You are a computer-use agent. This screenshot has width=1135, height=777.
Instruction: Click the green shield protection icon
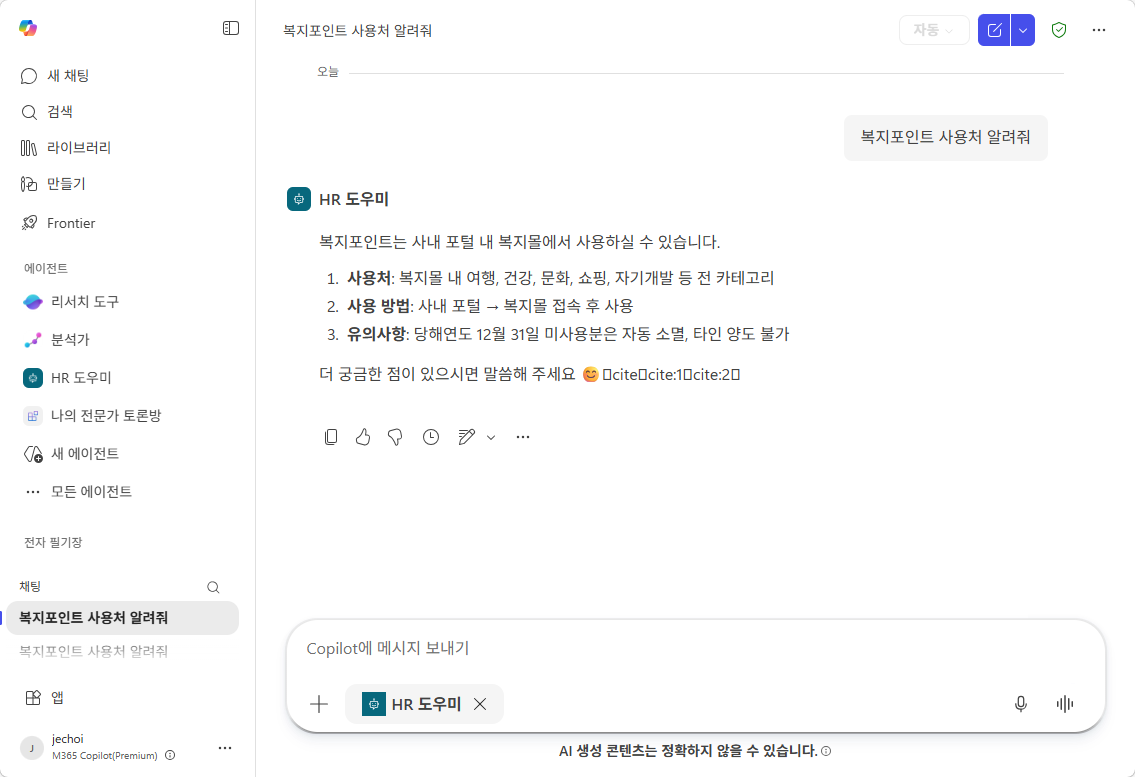coord(1059,30)
